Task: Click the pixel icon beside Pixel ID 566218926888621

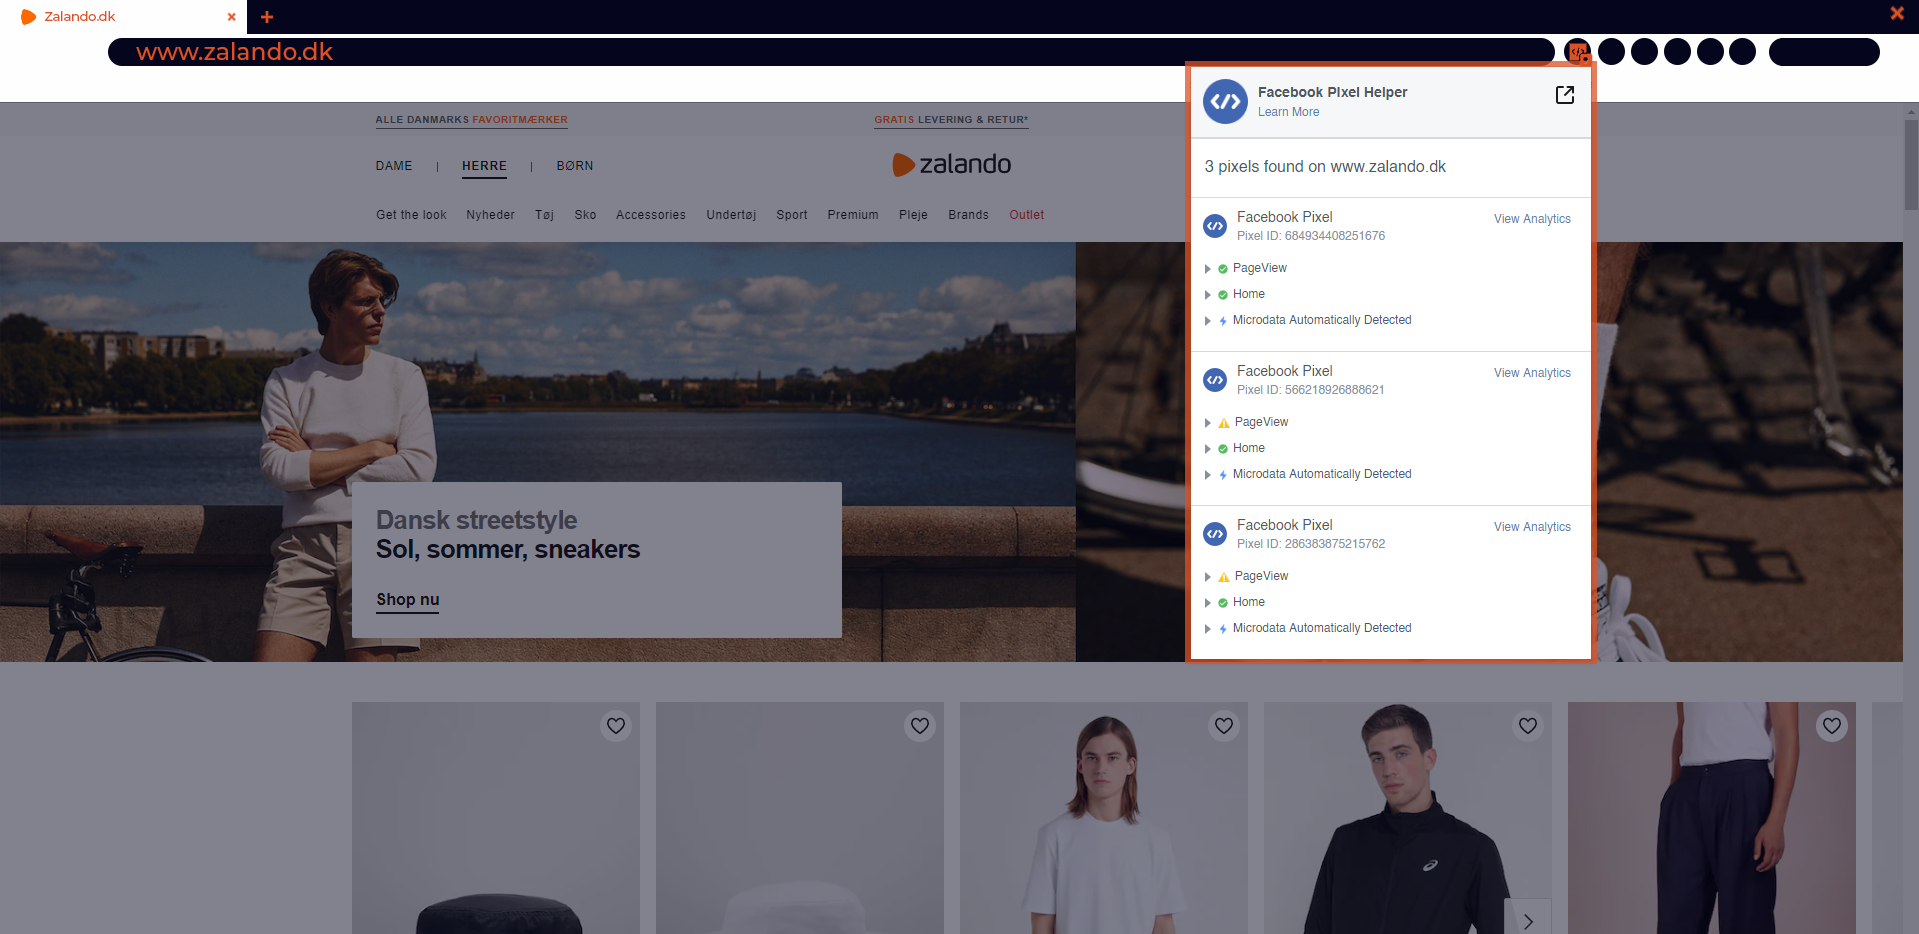Action: pos(1215,380)
